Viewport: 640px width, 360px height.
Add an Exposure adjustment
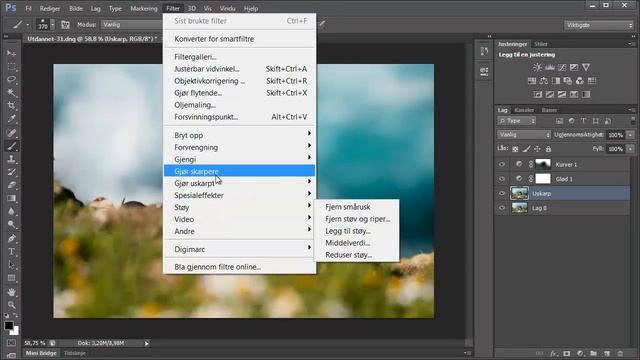[574, 67]
